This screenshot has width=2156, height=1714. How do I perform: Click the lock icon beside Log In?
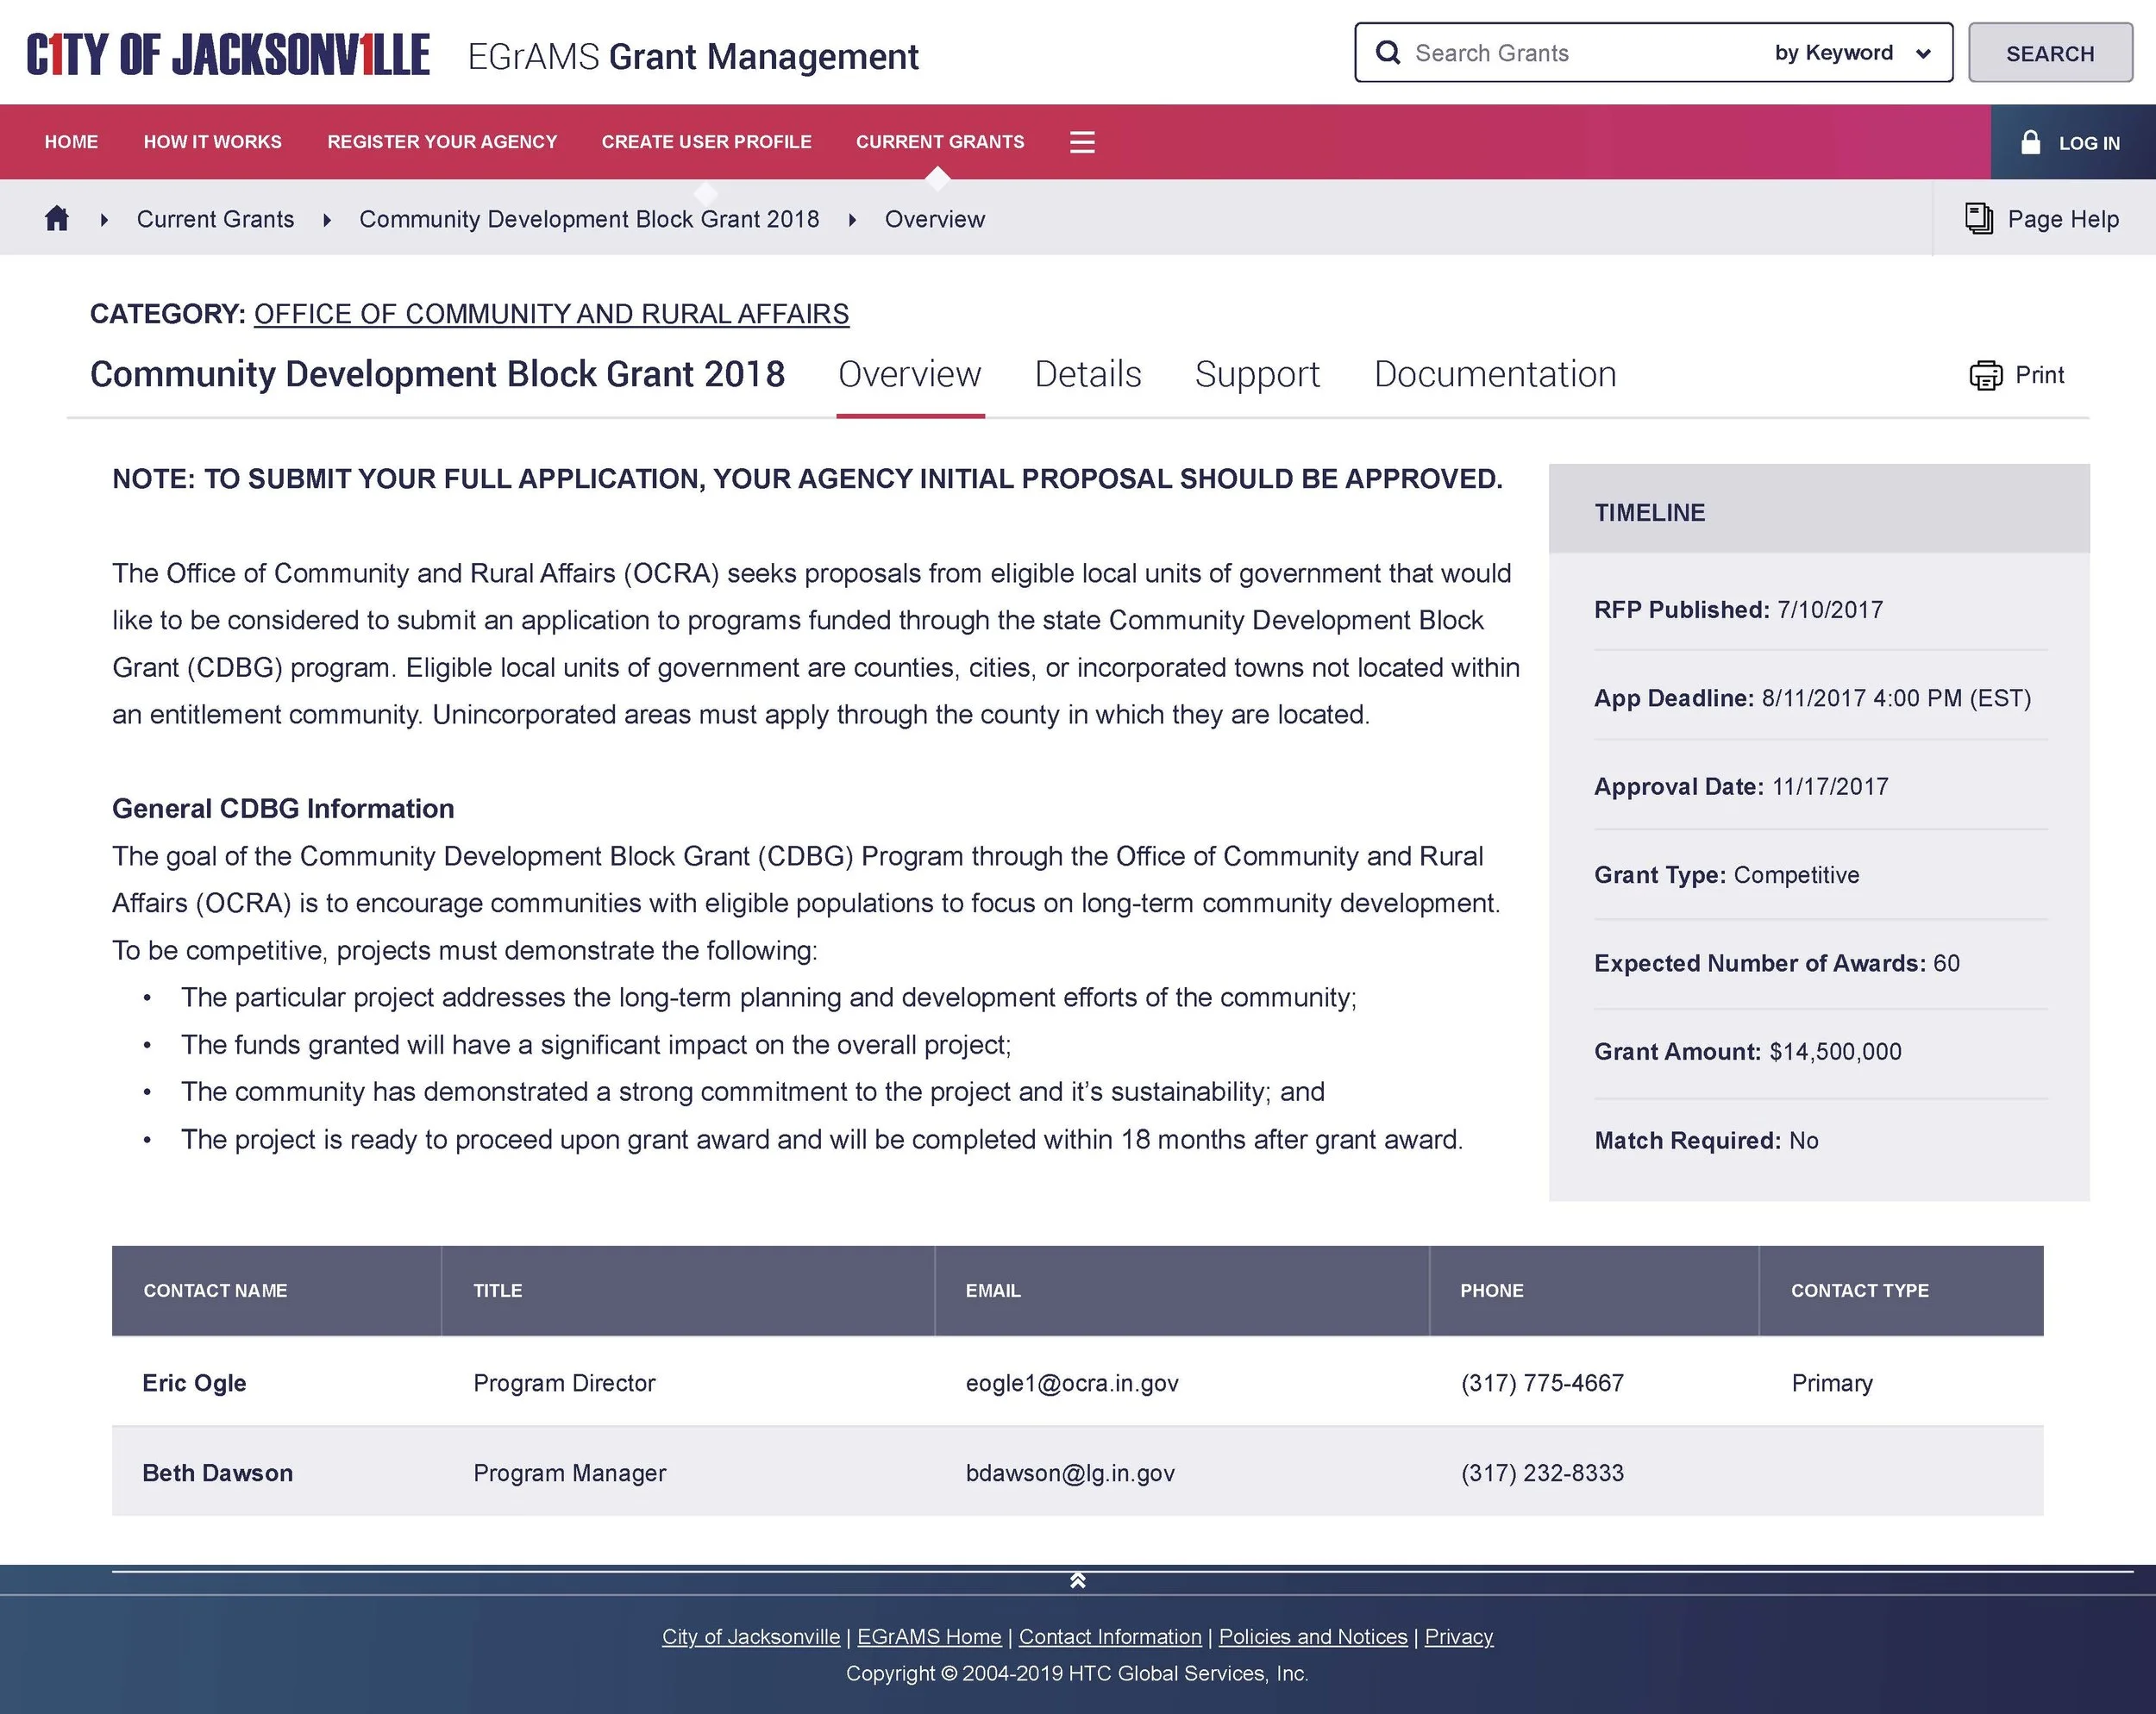point(2030,142)
